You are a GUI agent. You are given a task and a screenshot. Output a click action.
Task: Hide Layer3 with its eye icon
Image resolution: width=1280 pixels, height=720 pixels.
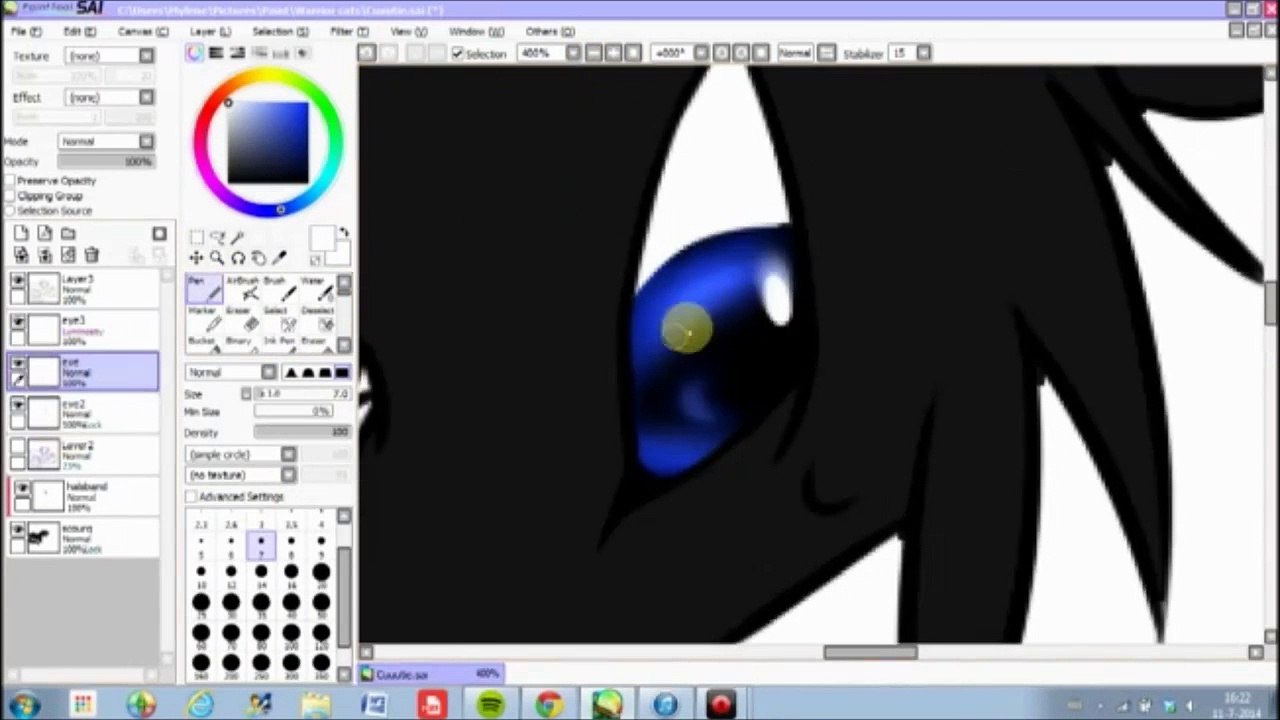tap(18, 282)
